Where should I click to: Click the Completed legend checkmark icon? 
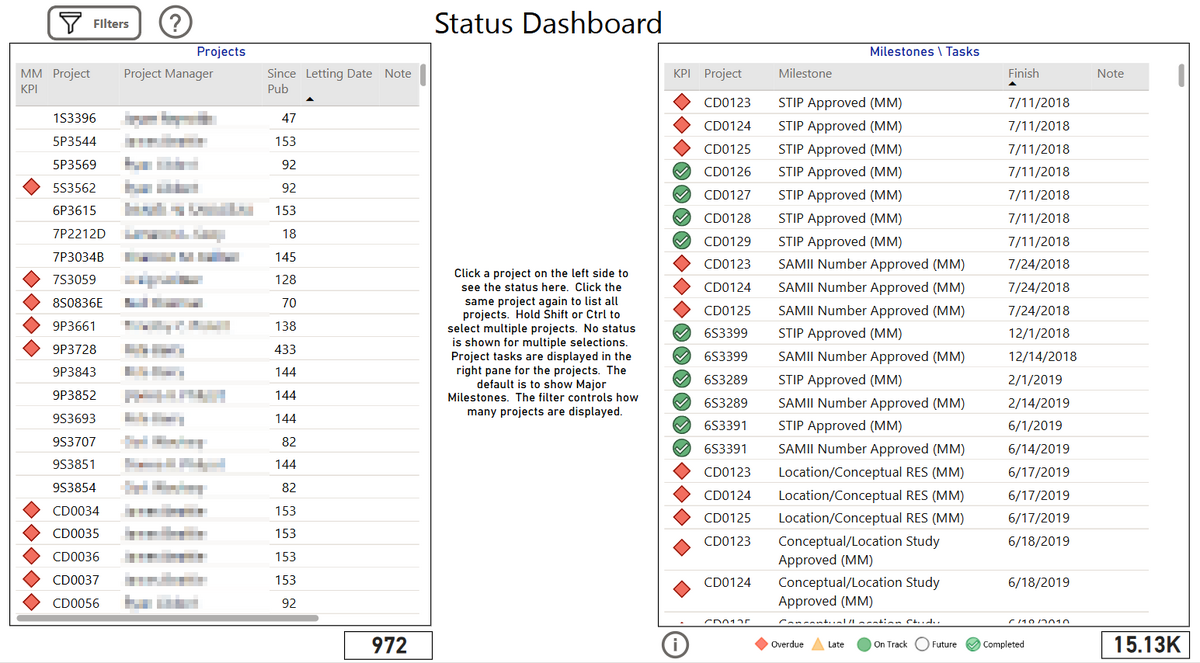(973, 645)
